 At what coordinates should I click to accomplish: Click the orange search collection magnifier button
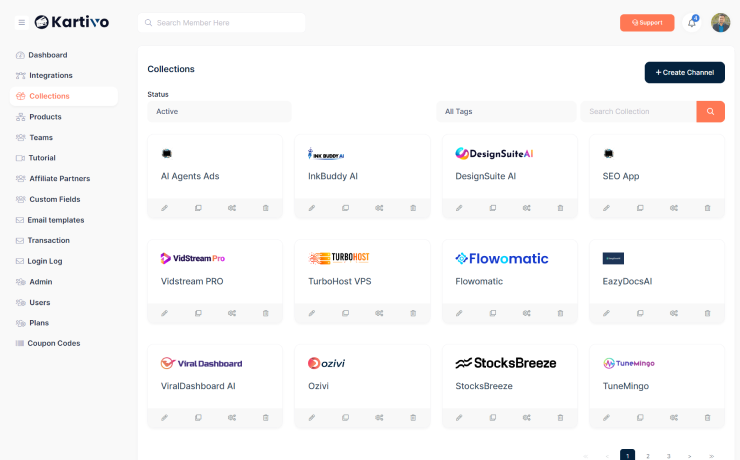[710, 112]
